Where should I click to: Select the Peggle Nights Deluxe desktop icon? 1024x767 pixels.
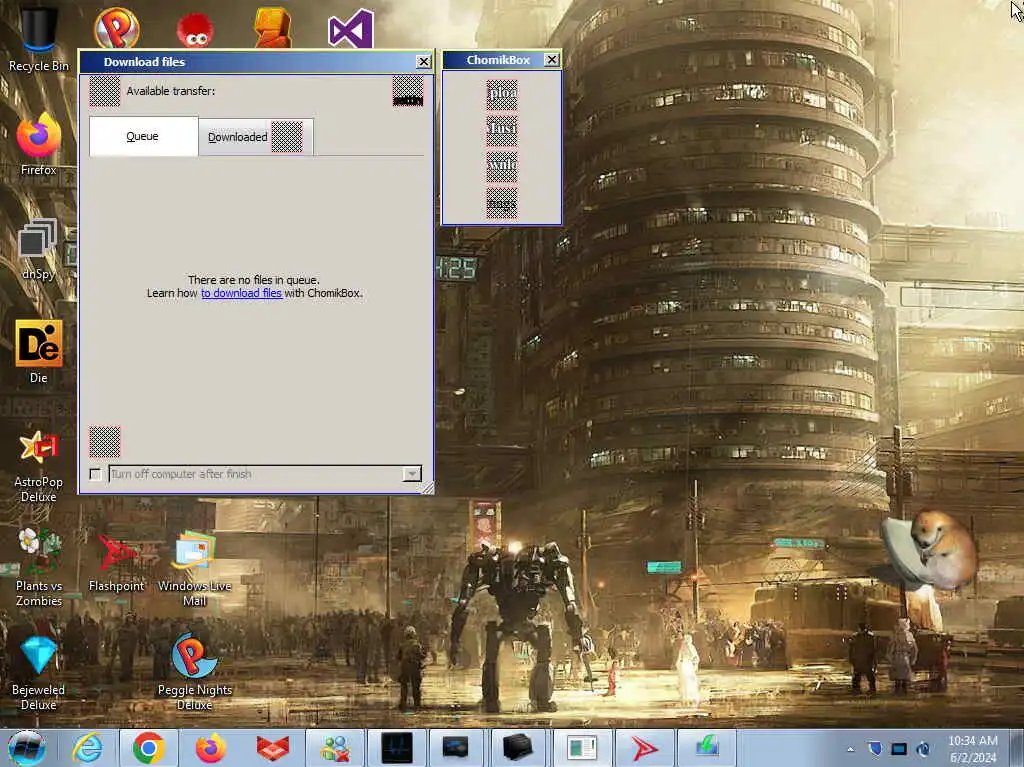(x=195, y=673)
